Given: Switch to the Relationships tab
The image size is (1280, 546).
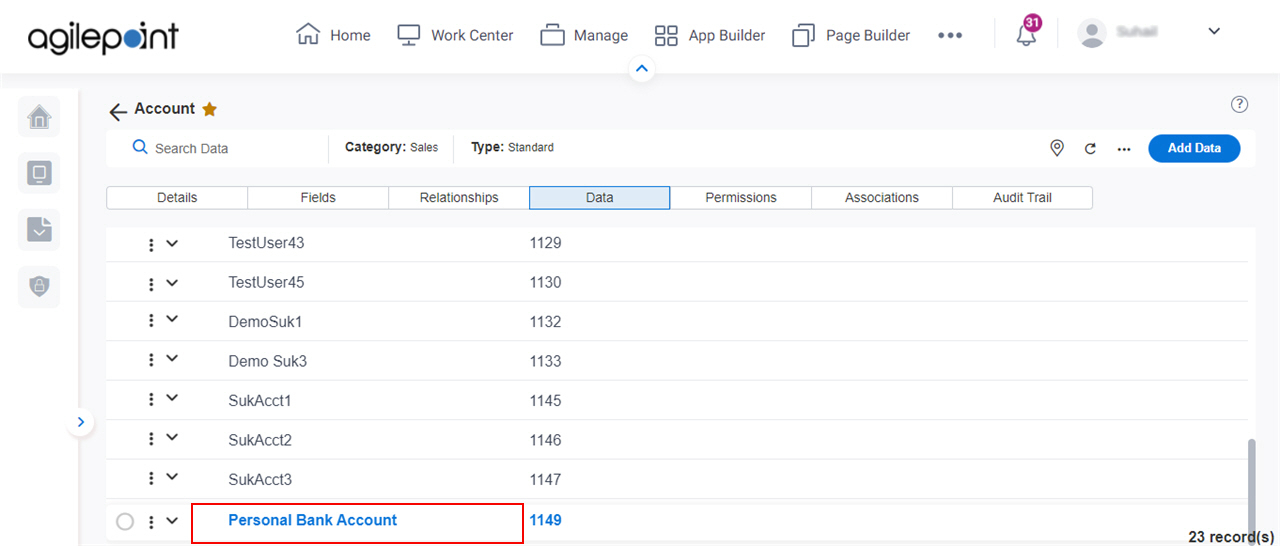Looking at the screenshot, I should tap(459, 198).
